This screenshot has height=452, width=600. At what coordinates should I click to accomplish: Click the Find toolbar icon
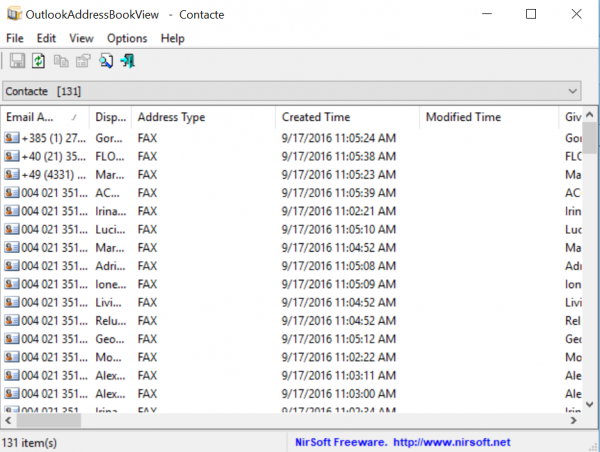[105, 62]
